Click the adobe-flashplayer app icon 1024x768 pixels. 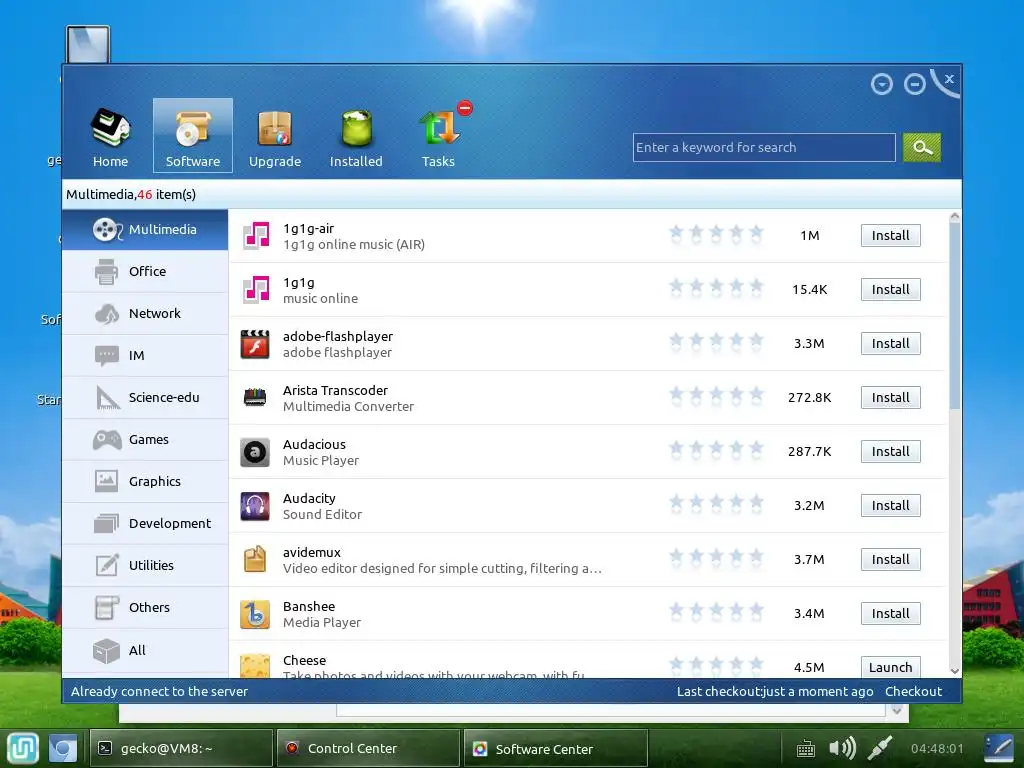click(x=255, y=344)
